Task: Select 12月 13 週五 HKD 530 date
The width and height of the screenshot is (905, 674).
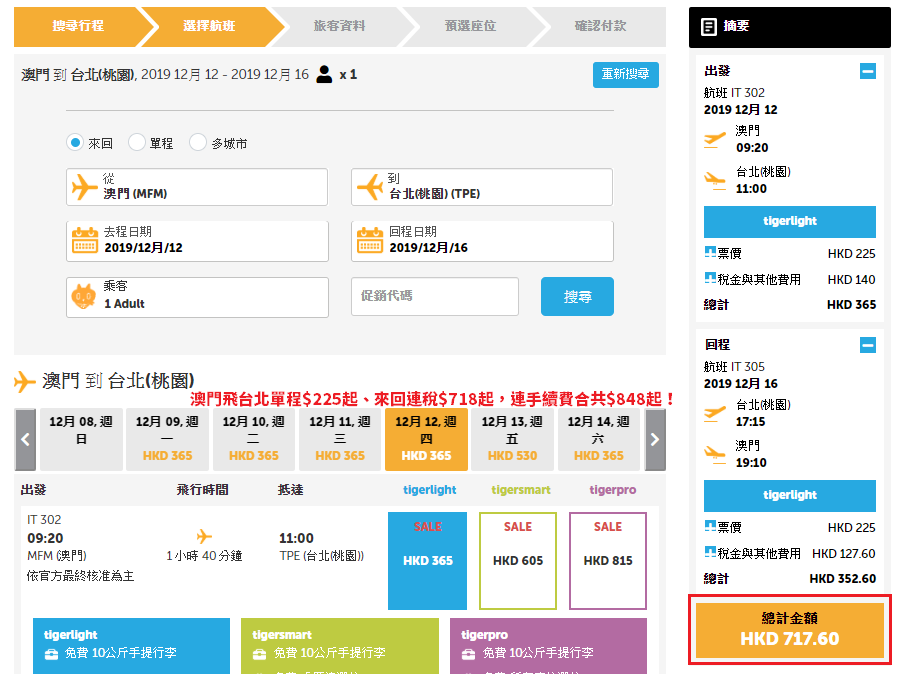Action: point(513,440)
